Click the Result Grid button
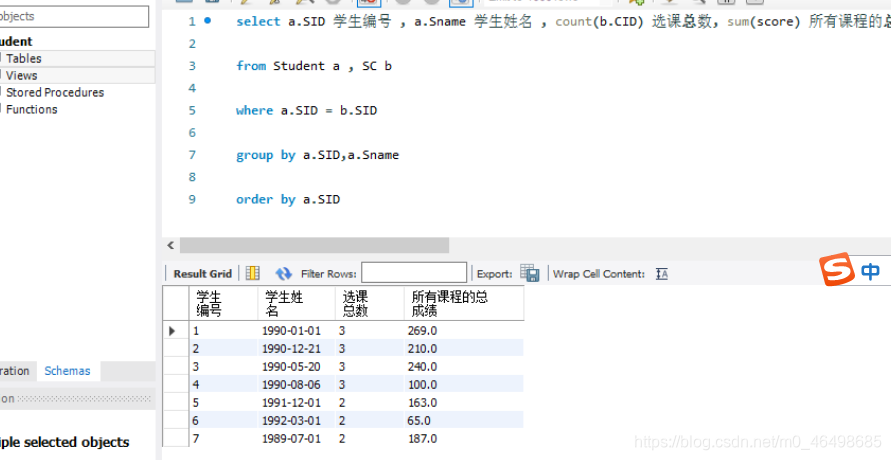 [x=203, y=274]
